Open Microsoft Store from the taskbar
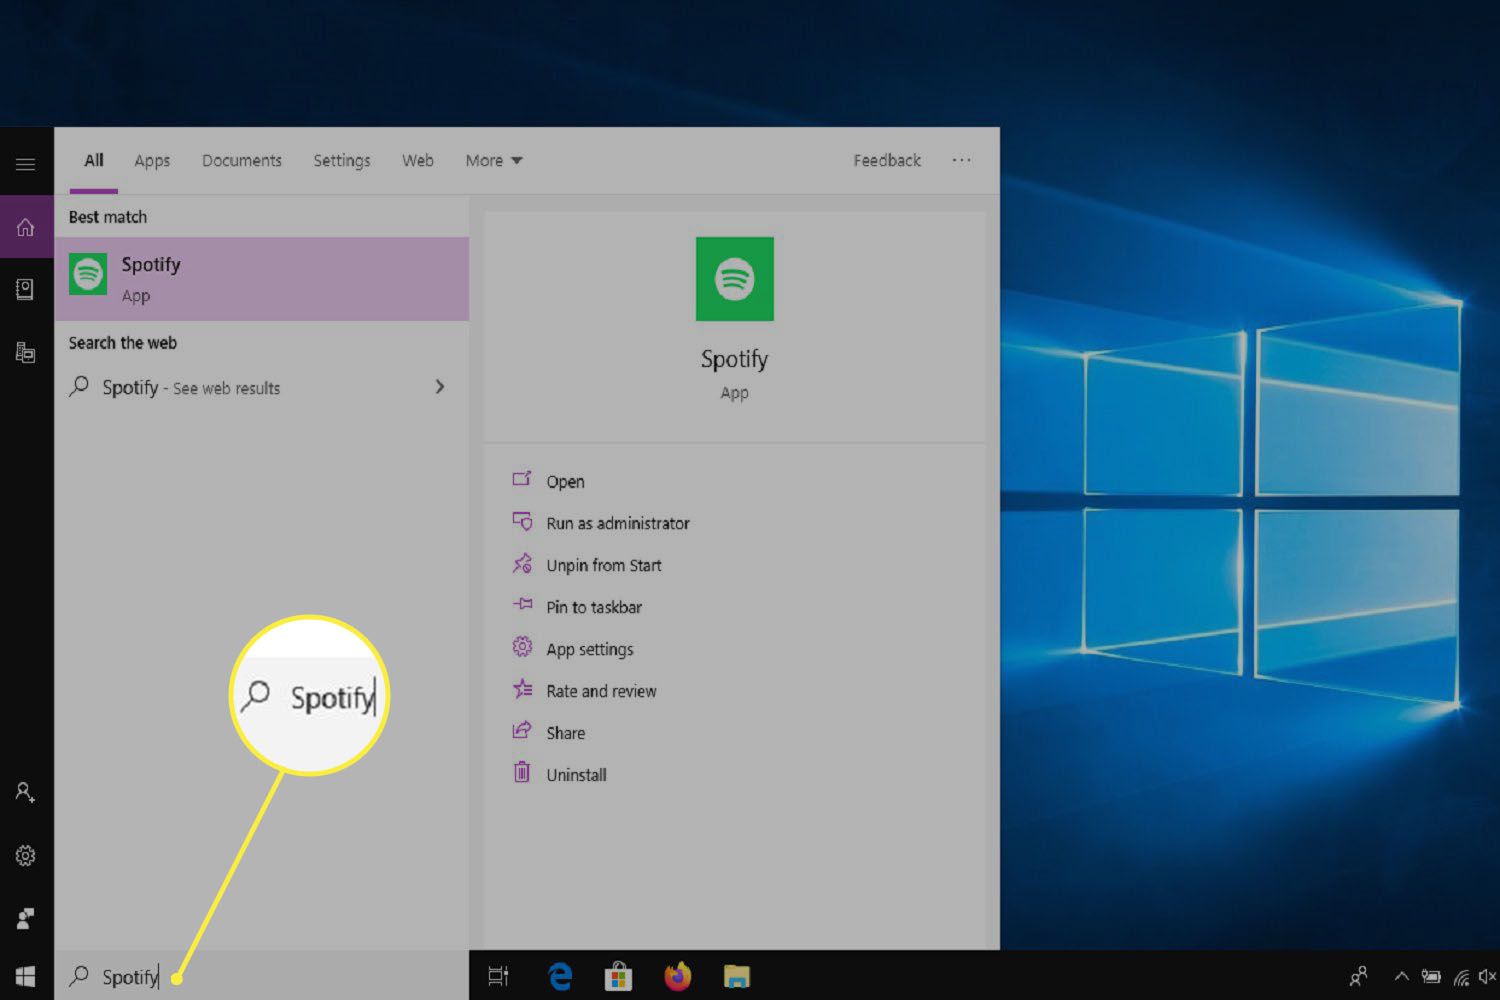 tap(619, 976)
